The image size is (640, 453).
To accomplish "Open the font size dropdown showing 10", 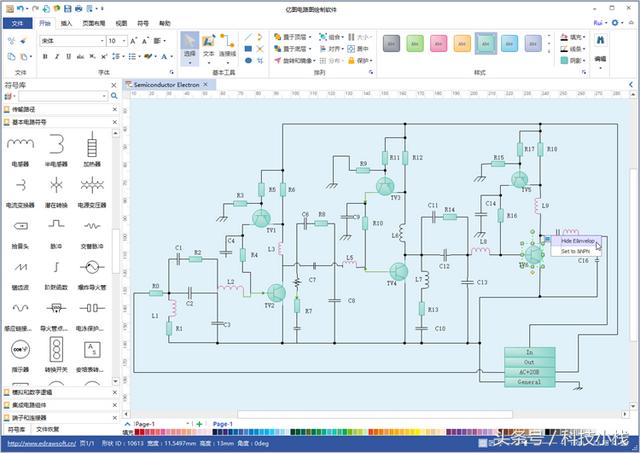I will pos(117,41).
